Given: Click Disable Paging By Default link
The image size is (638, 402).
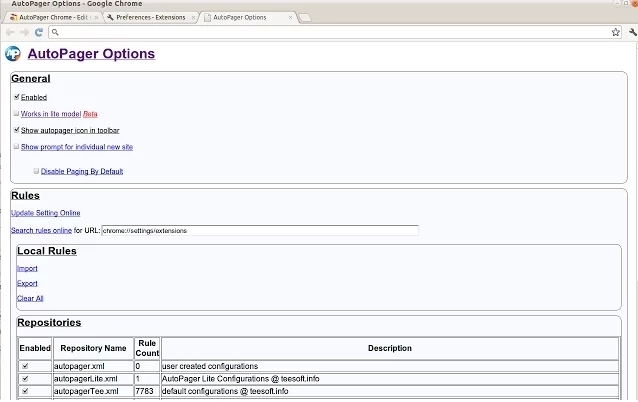Looking at the screenshot, I should [82, 171].
